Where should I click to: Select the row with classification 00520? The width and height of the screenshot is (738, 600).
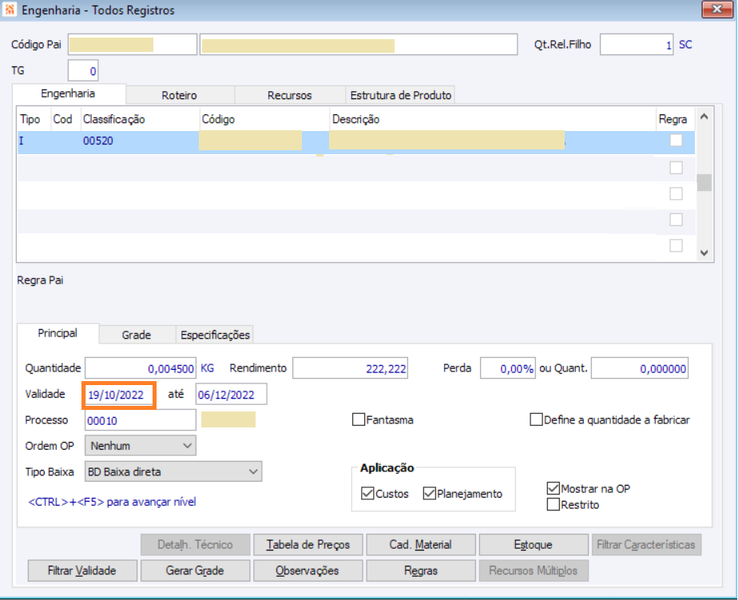[x=356, y=141]
